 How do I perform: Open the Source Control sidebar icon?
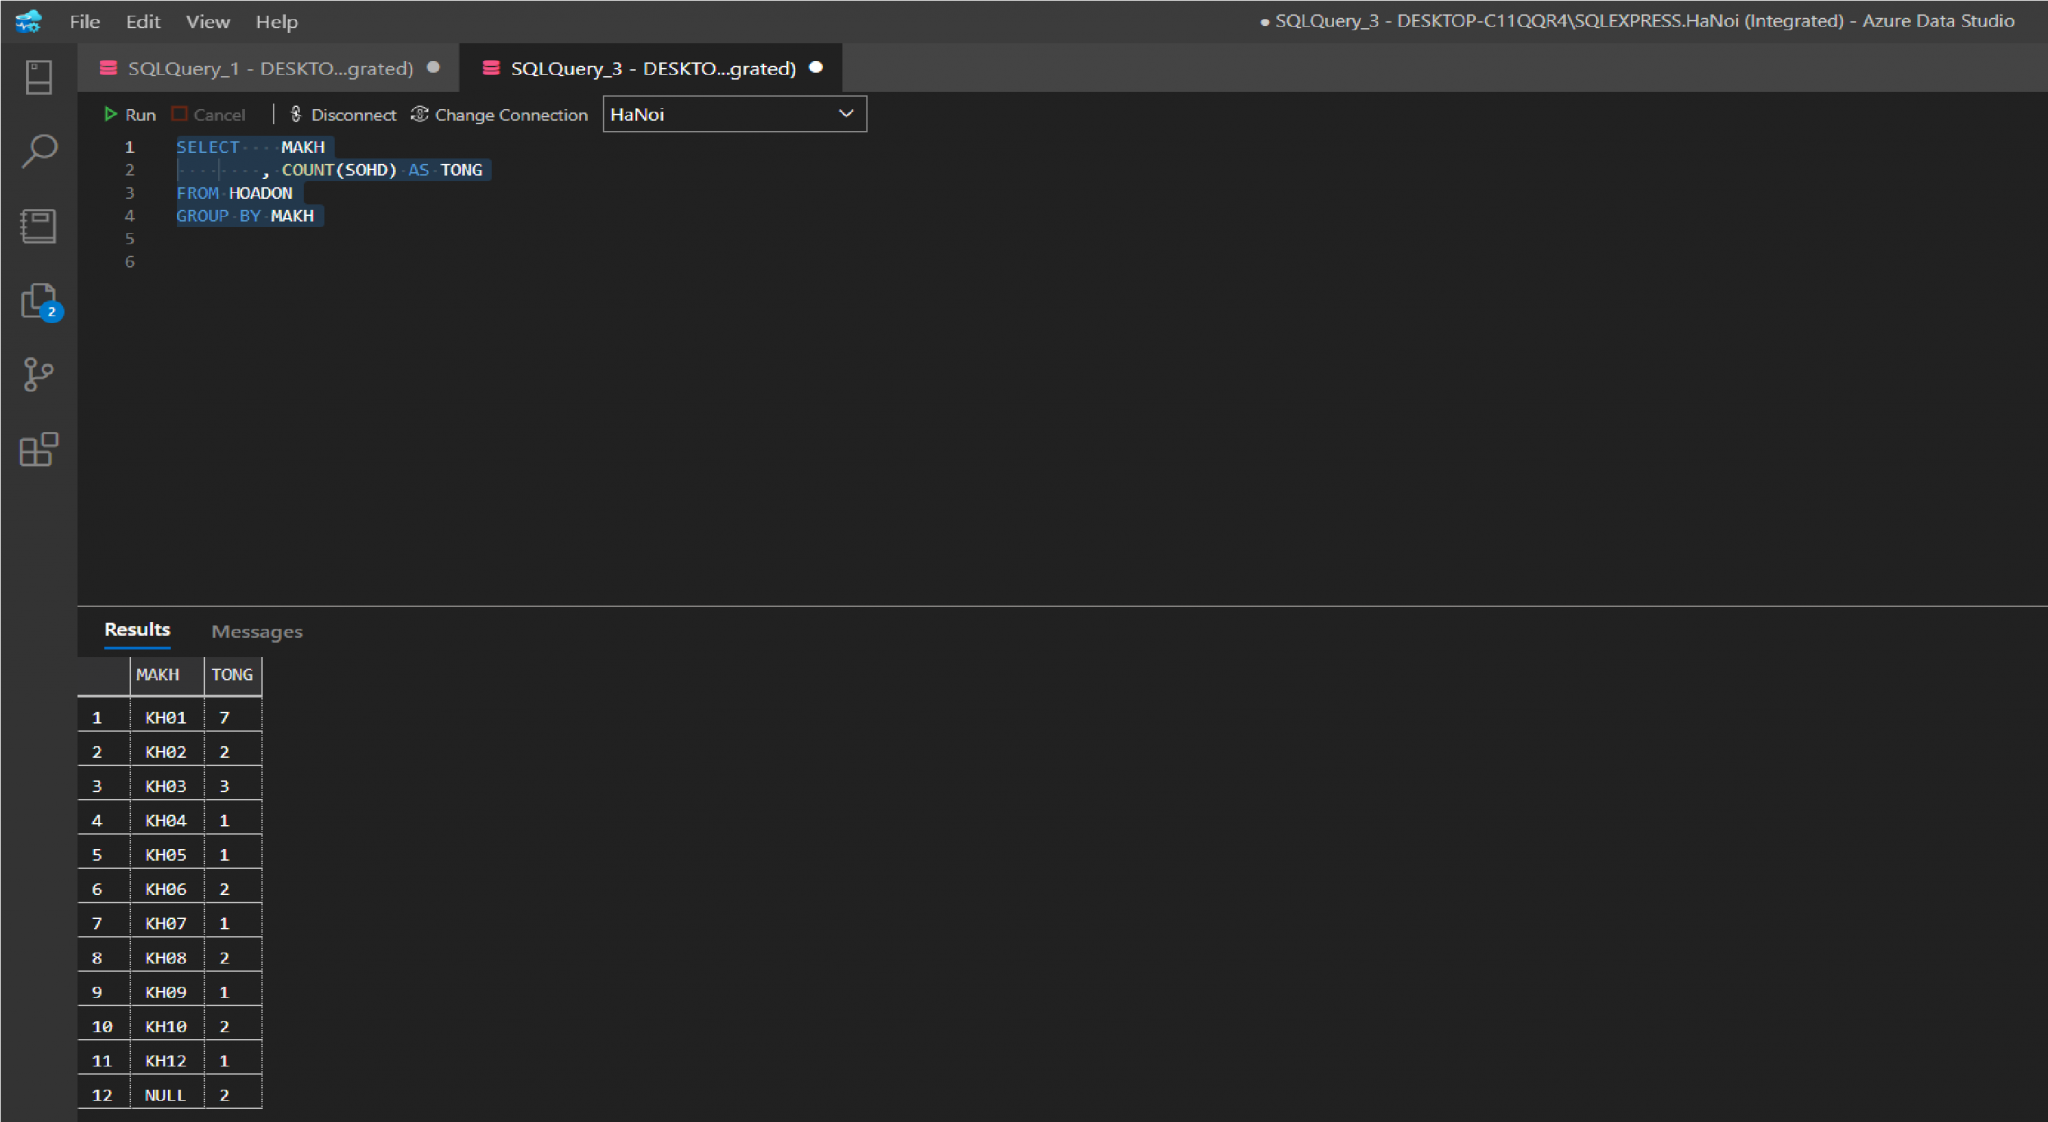[x=39, y=375]
